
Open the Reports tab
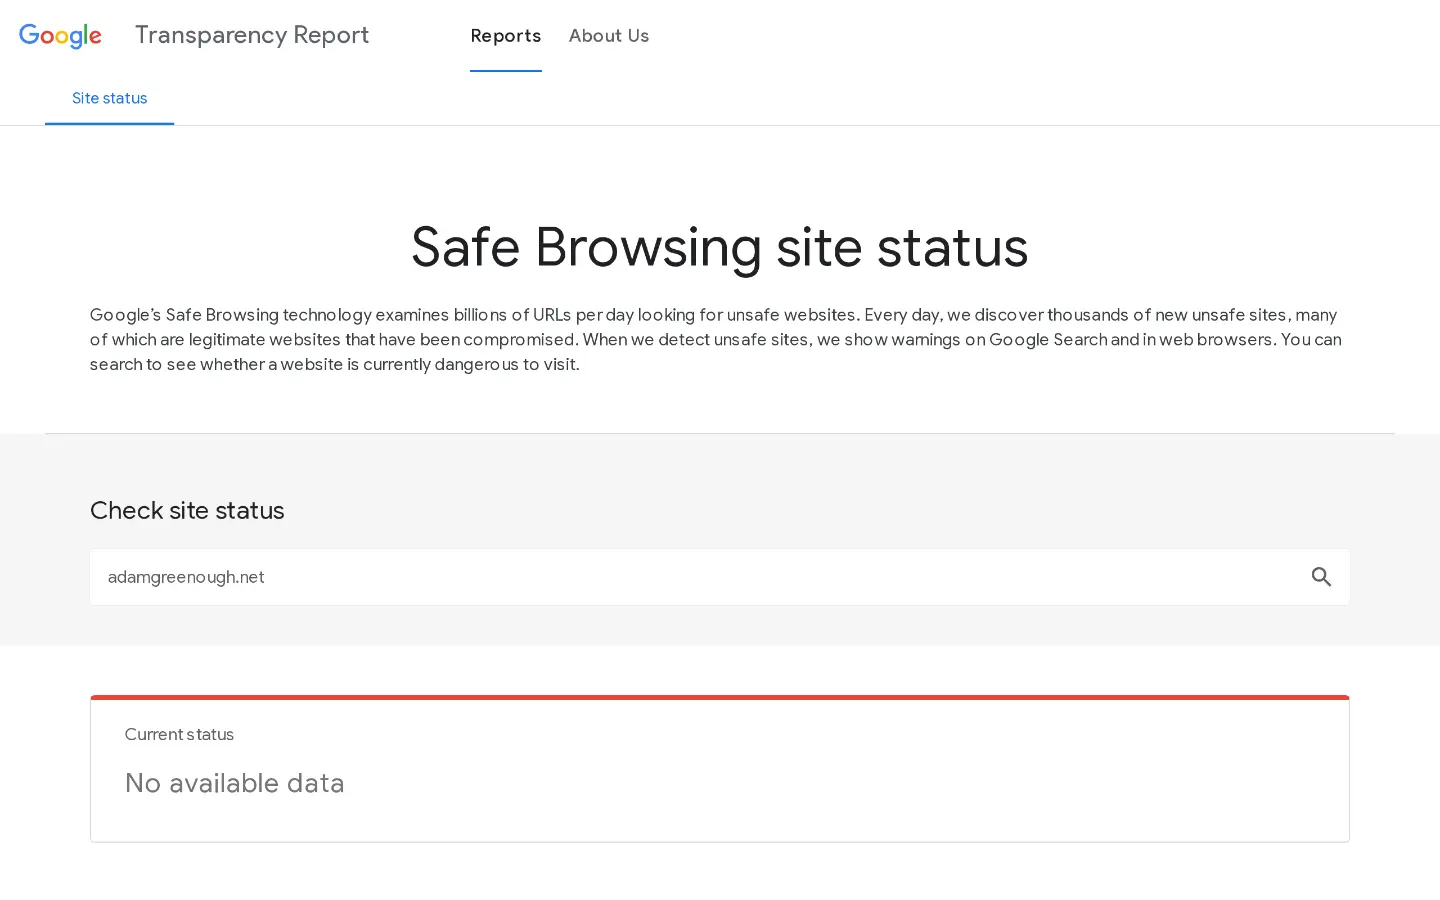506,36
